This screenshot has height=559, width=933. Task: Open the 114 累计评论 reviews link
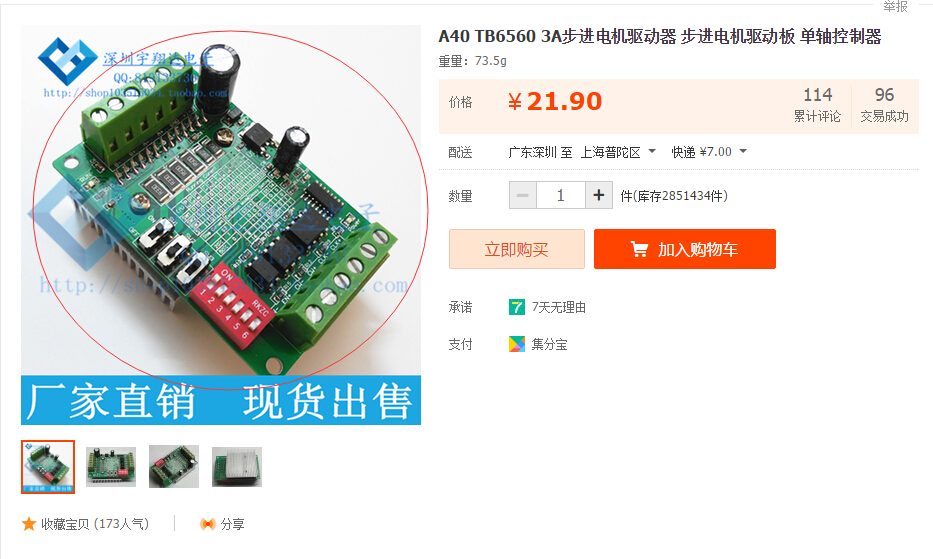pos(817,104)
